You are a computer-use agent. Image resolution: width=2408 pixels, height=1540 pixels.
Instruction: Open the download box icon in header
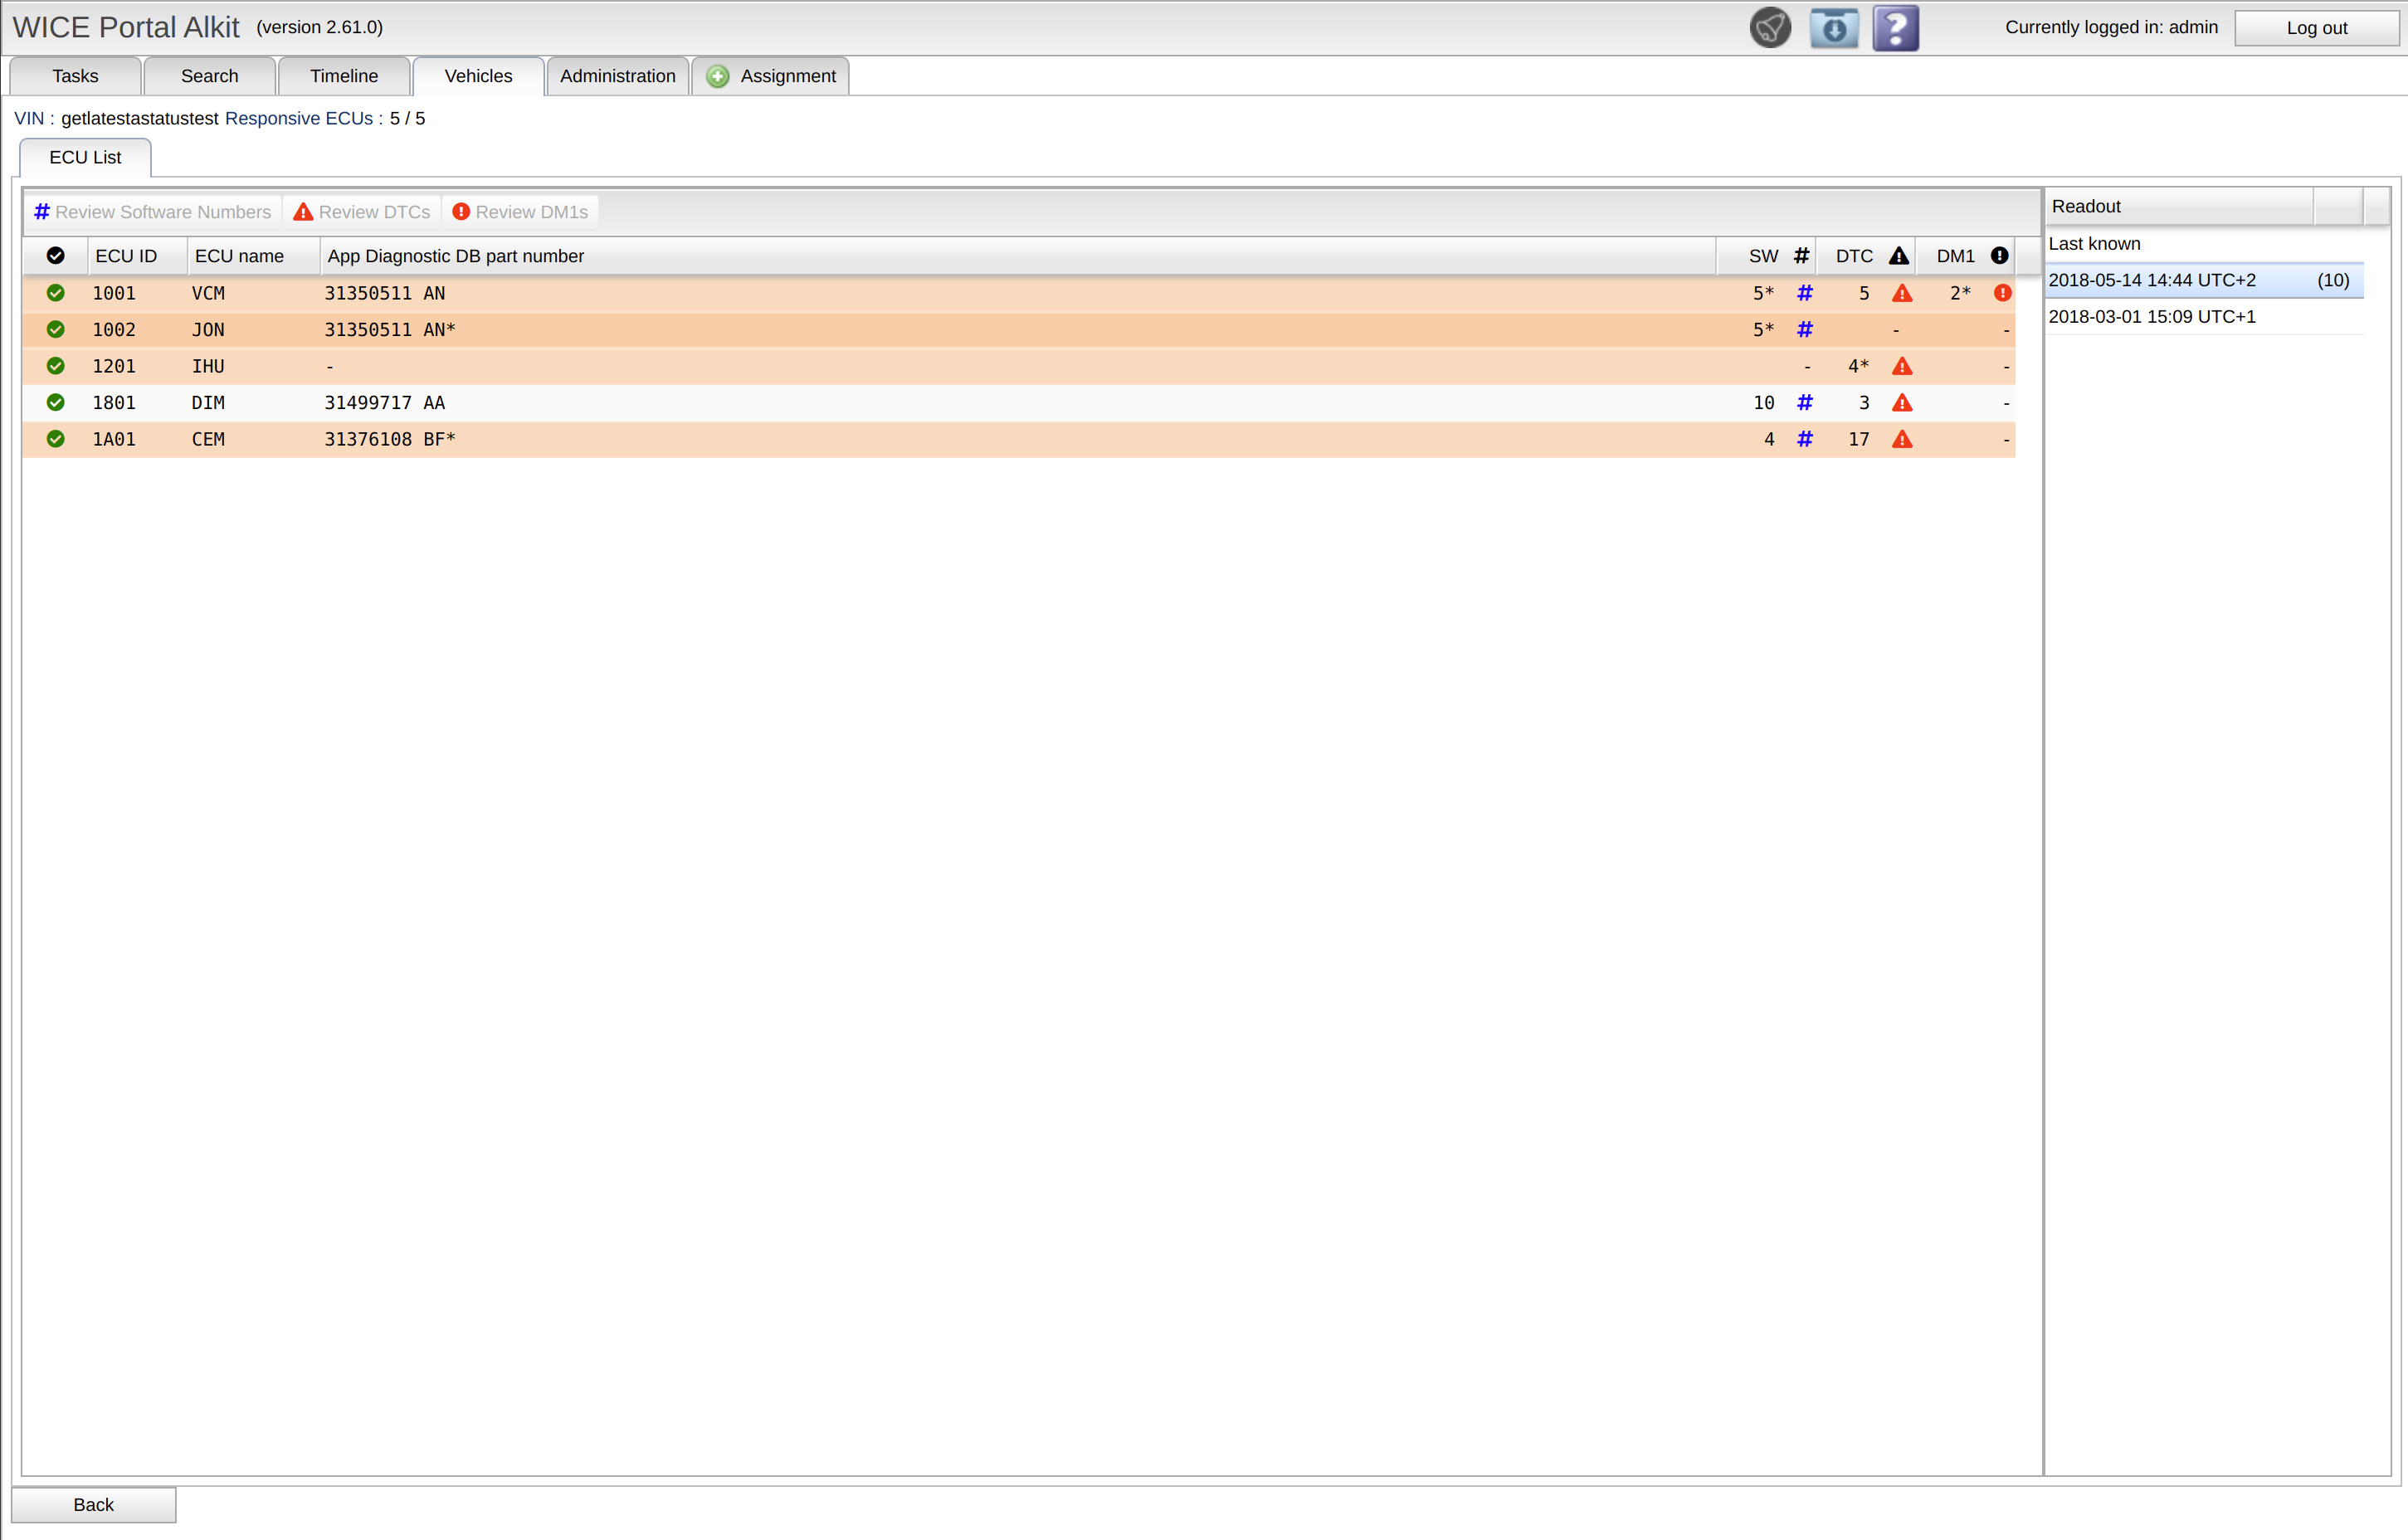pos(1833,28)
